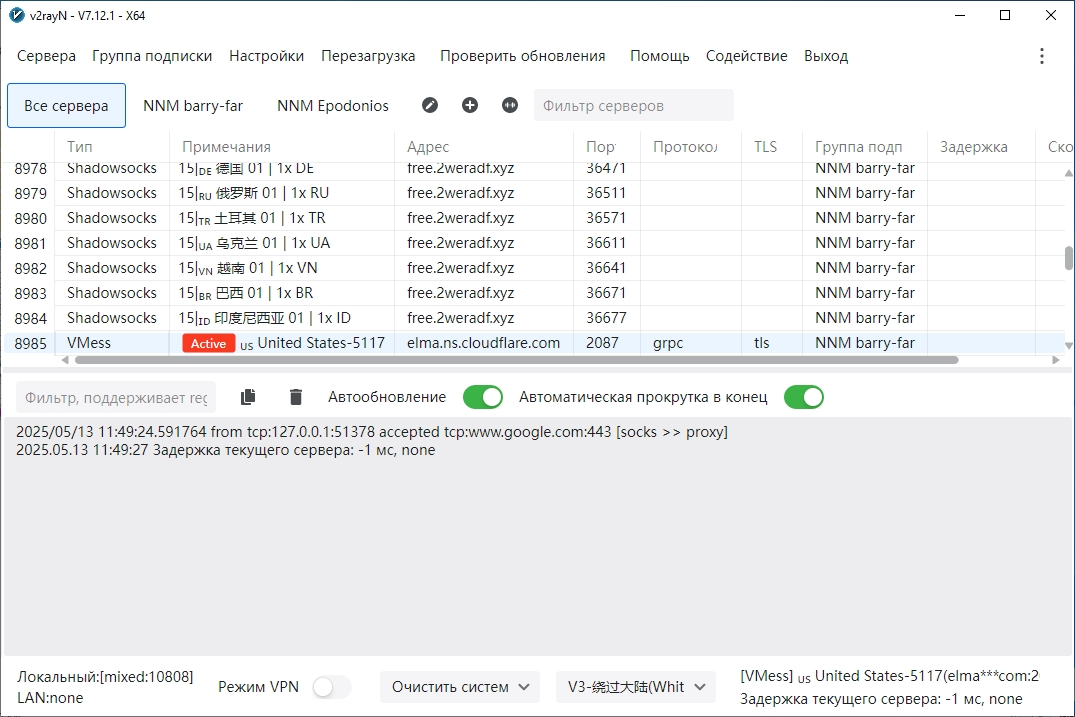This screenshot has height=717, width=1075.
Task: Switch to the NNM Epodonios tab
Action: [x=333, y=106]
